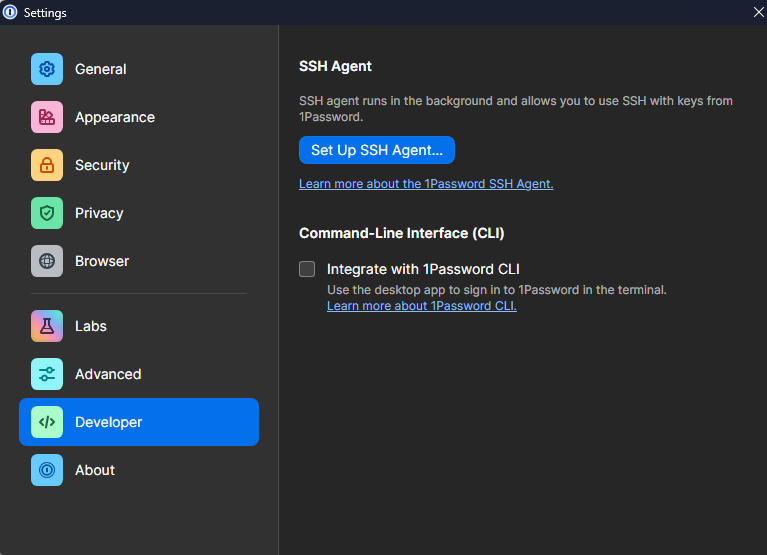Select the Security label in sidebar

tap(102, 165)
